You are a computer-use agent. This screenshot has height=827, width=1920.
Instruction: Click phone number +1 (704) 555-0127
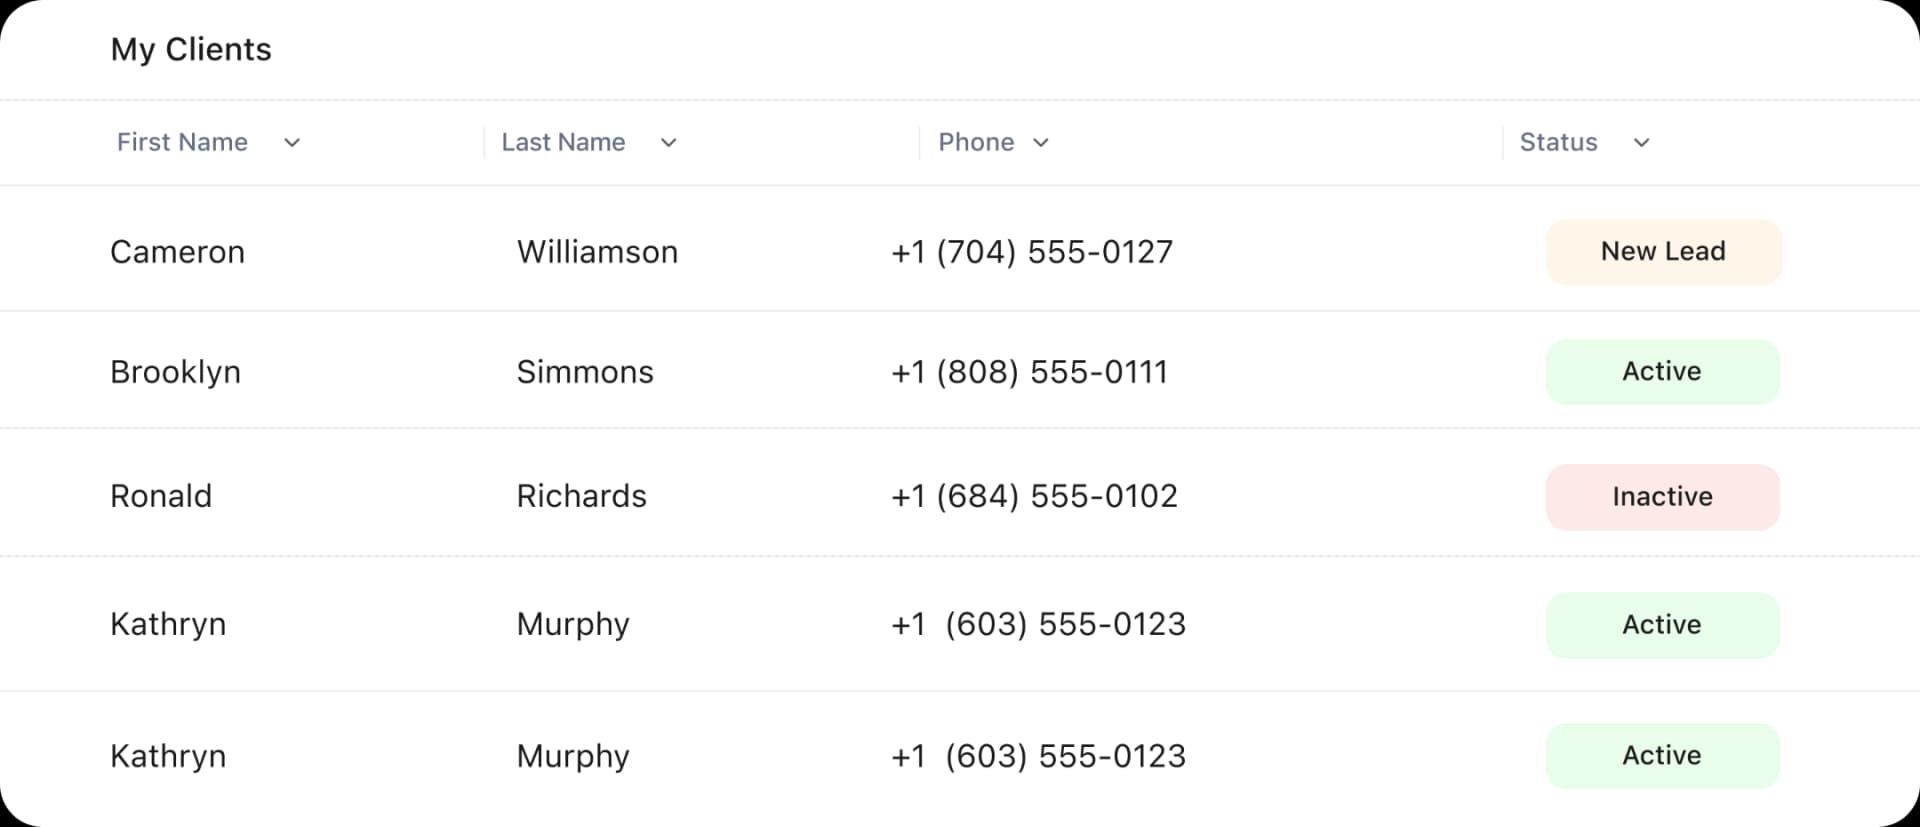point(1032,252)
